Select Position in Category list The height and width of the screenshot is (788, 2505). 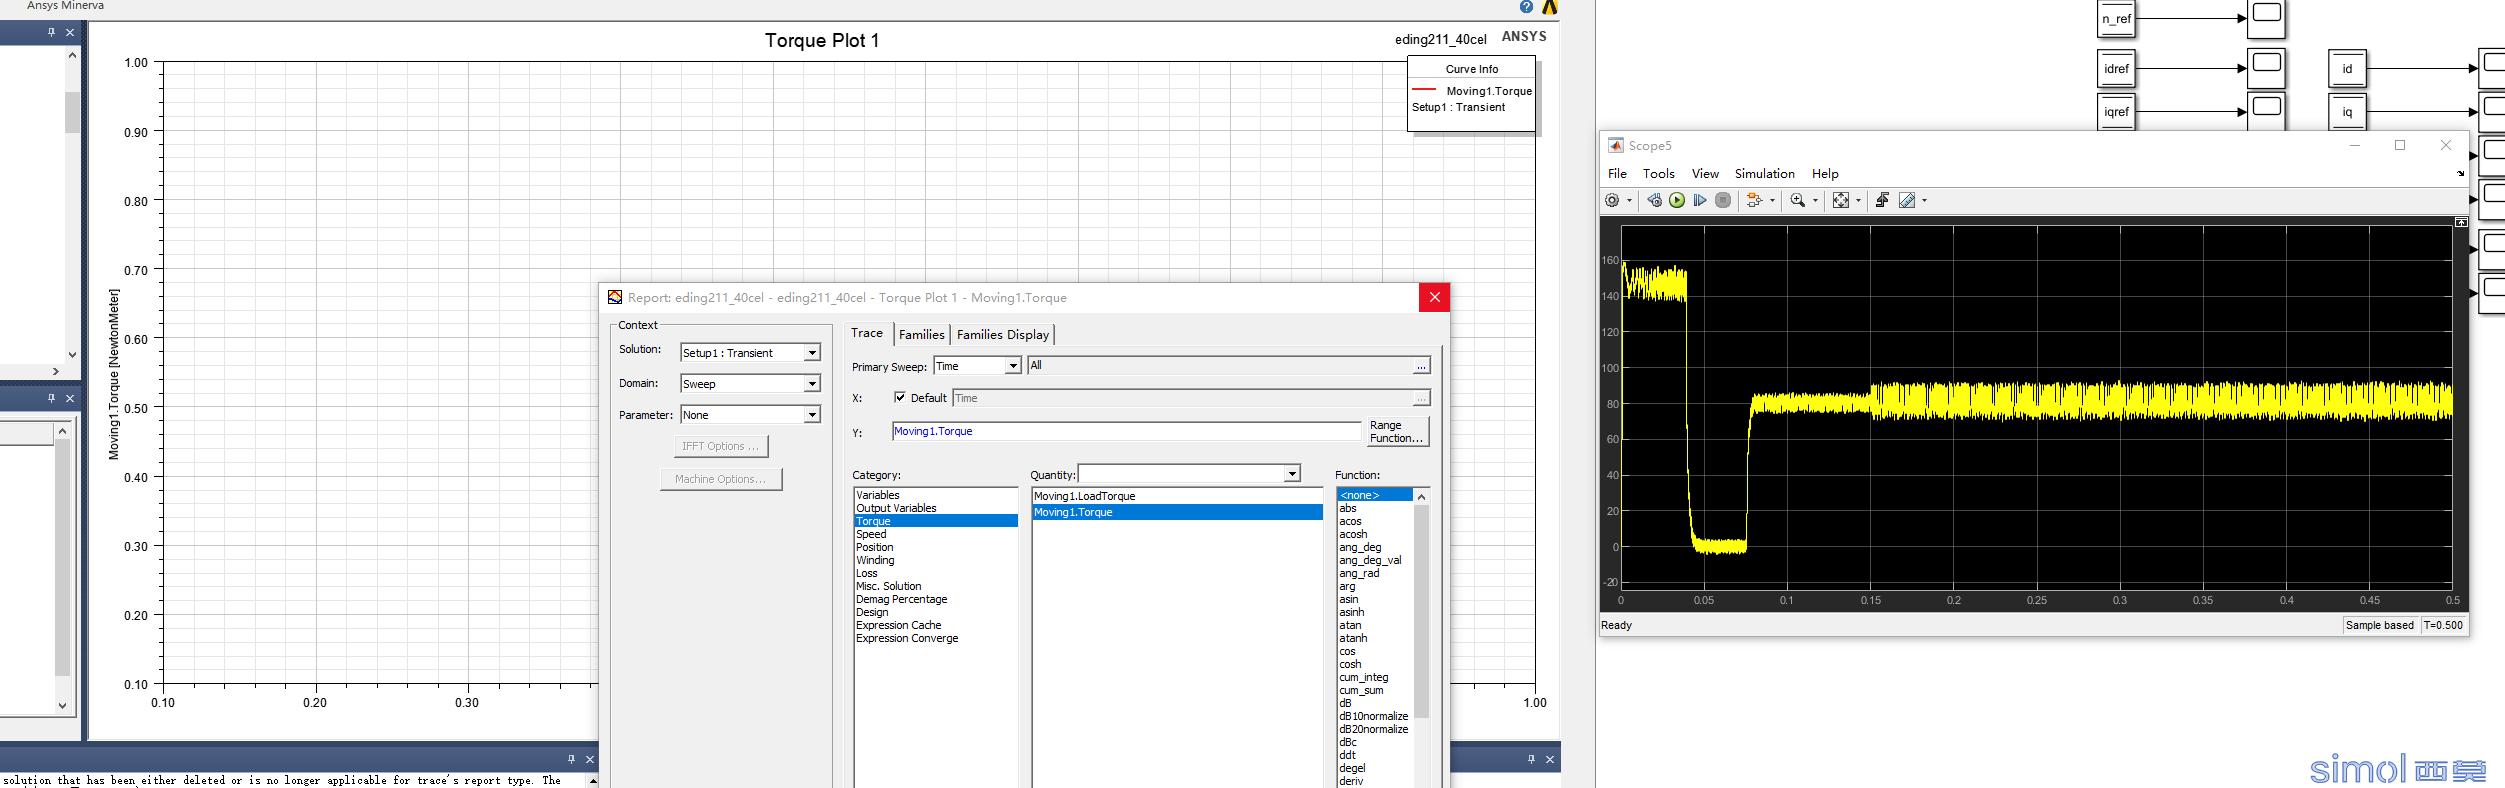coord(875,547)
